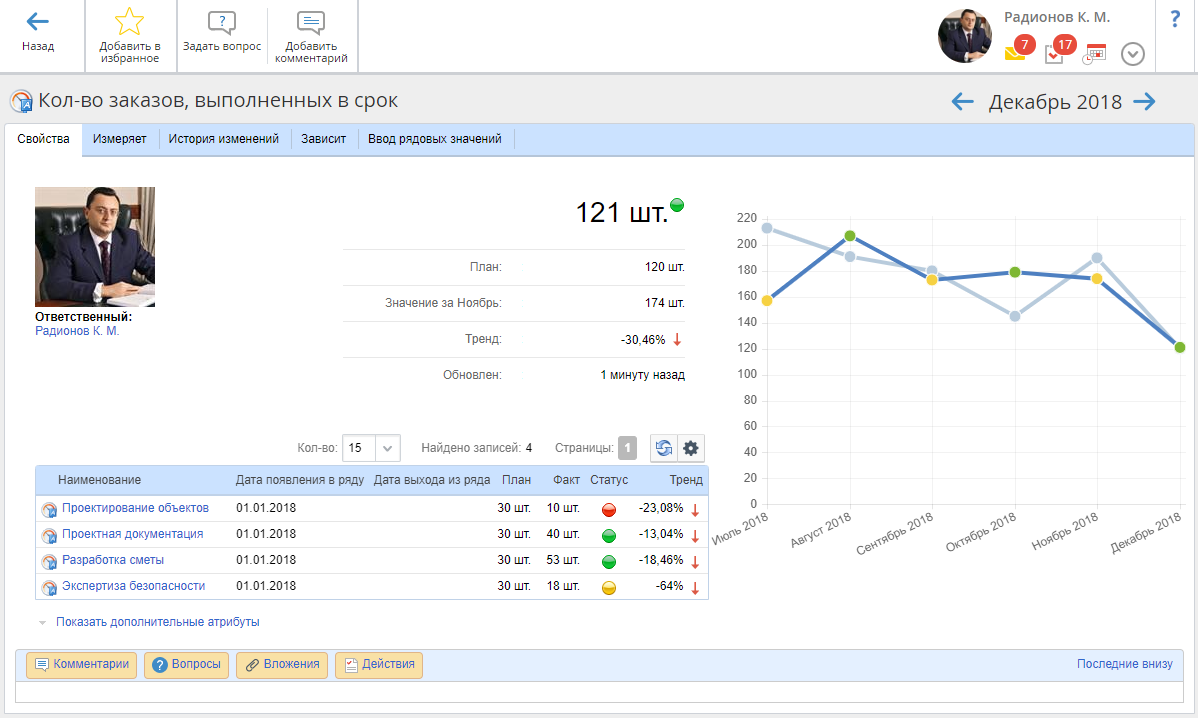The width and height of the screenshot is (1198, 718).
Task: Open tasks icon showing 17 notifications
Action: (1055, 54)
